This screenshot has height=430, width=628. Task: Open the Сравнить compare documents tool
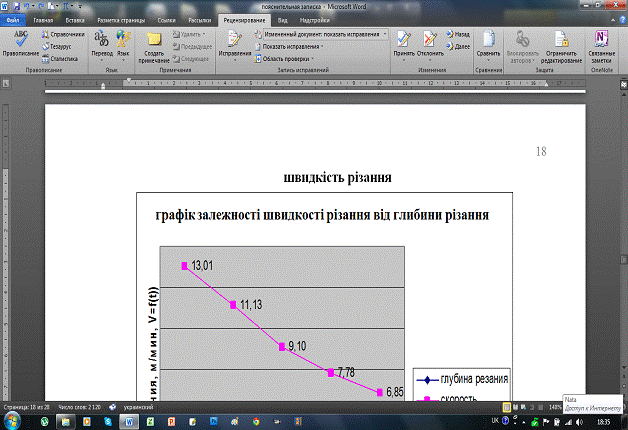click(x=488, y=40)
